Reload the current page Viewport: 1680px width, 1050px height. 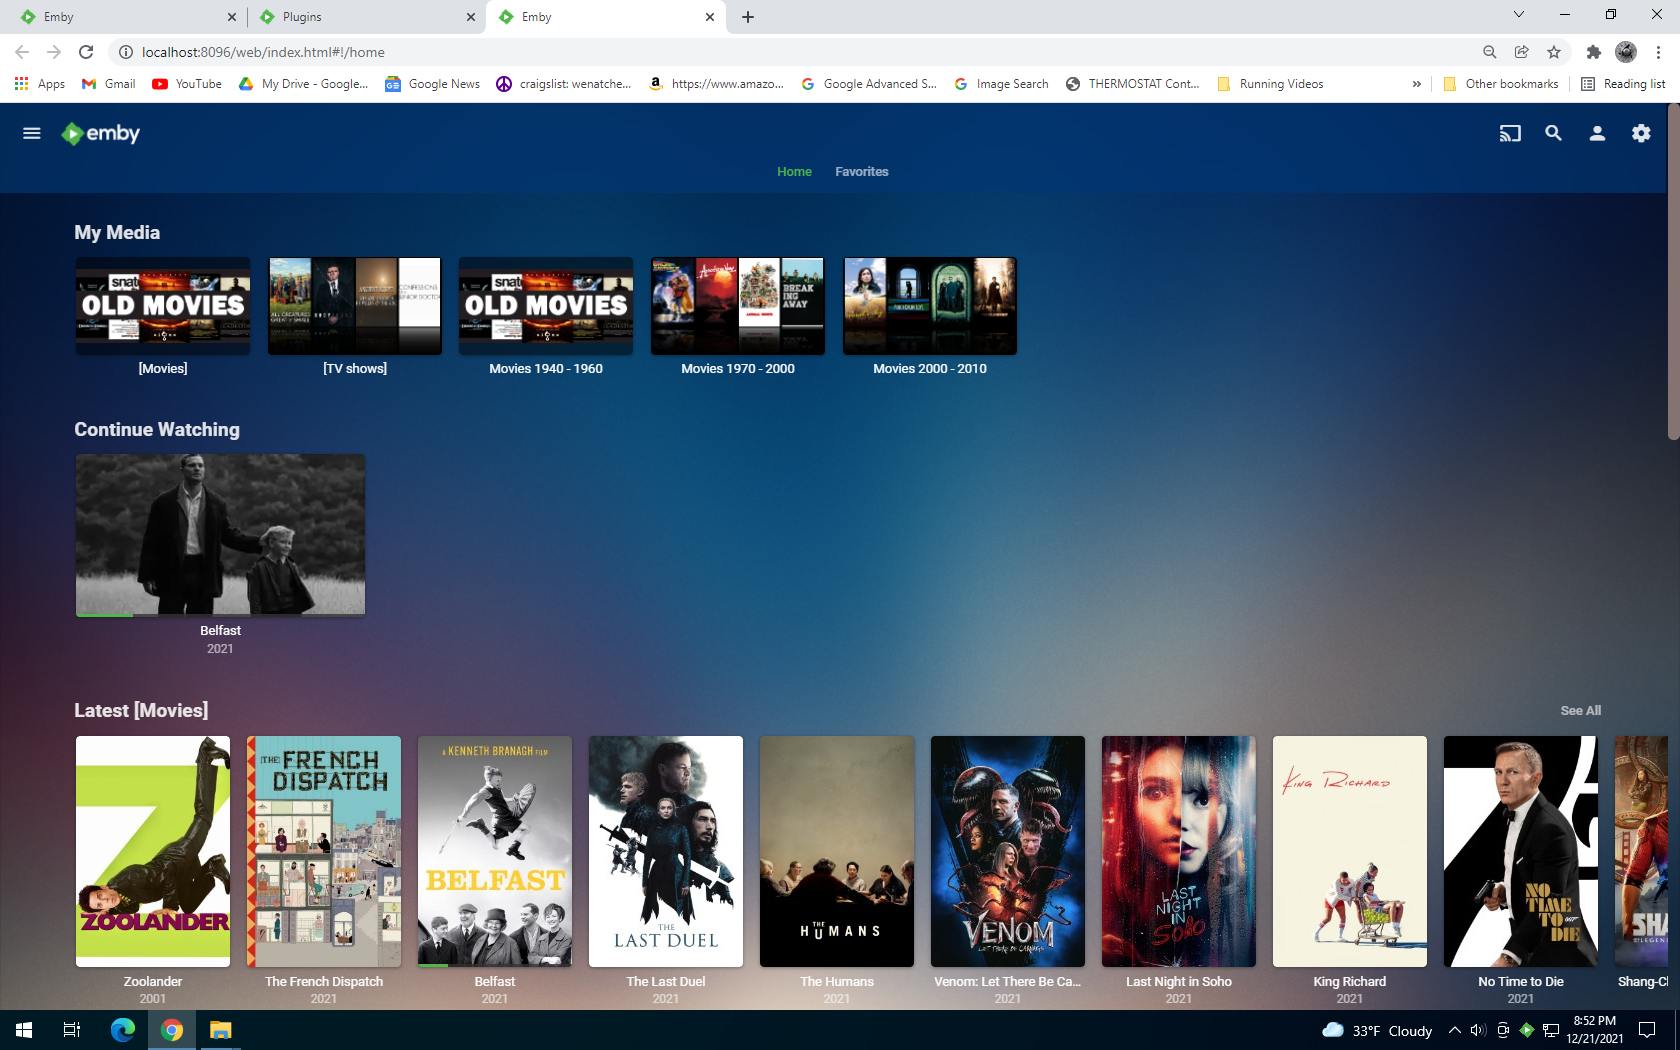pos(86,52)
